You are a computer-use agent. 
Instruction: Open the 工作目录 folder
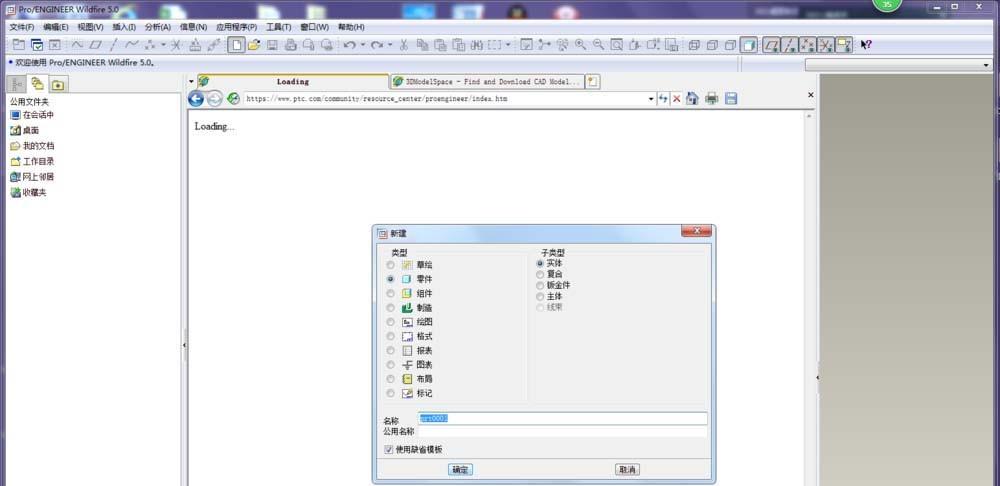point(32,161)
